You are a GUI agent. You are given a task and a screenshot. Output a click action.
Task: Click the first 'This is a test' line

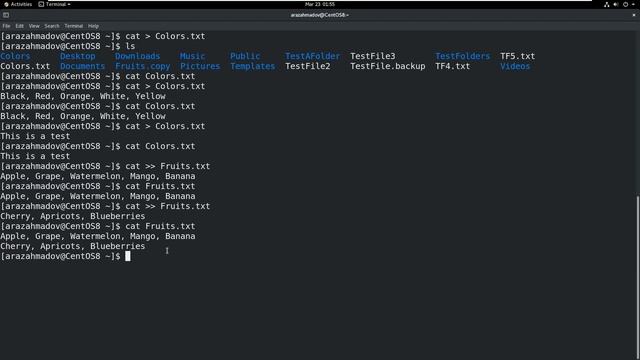pyautogui.click(x=35, y=136)
